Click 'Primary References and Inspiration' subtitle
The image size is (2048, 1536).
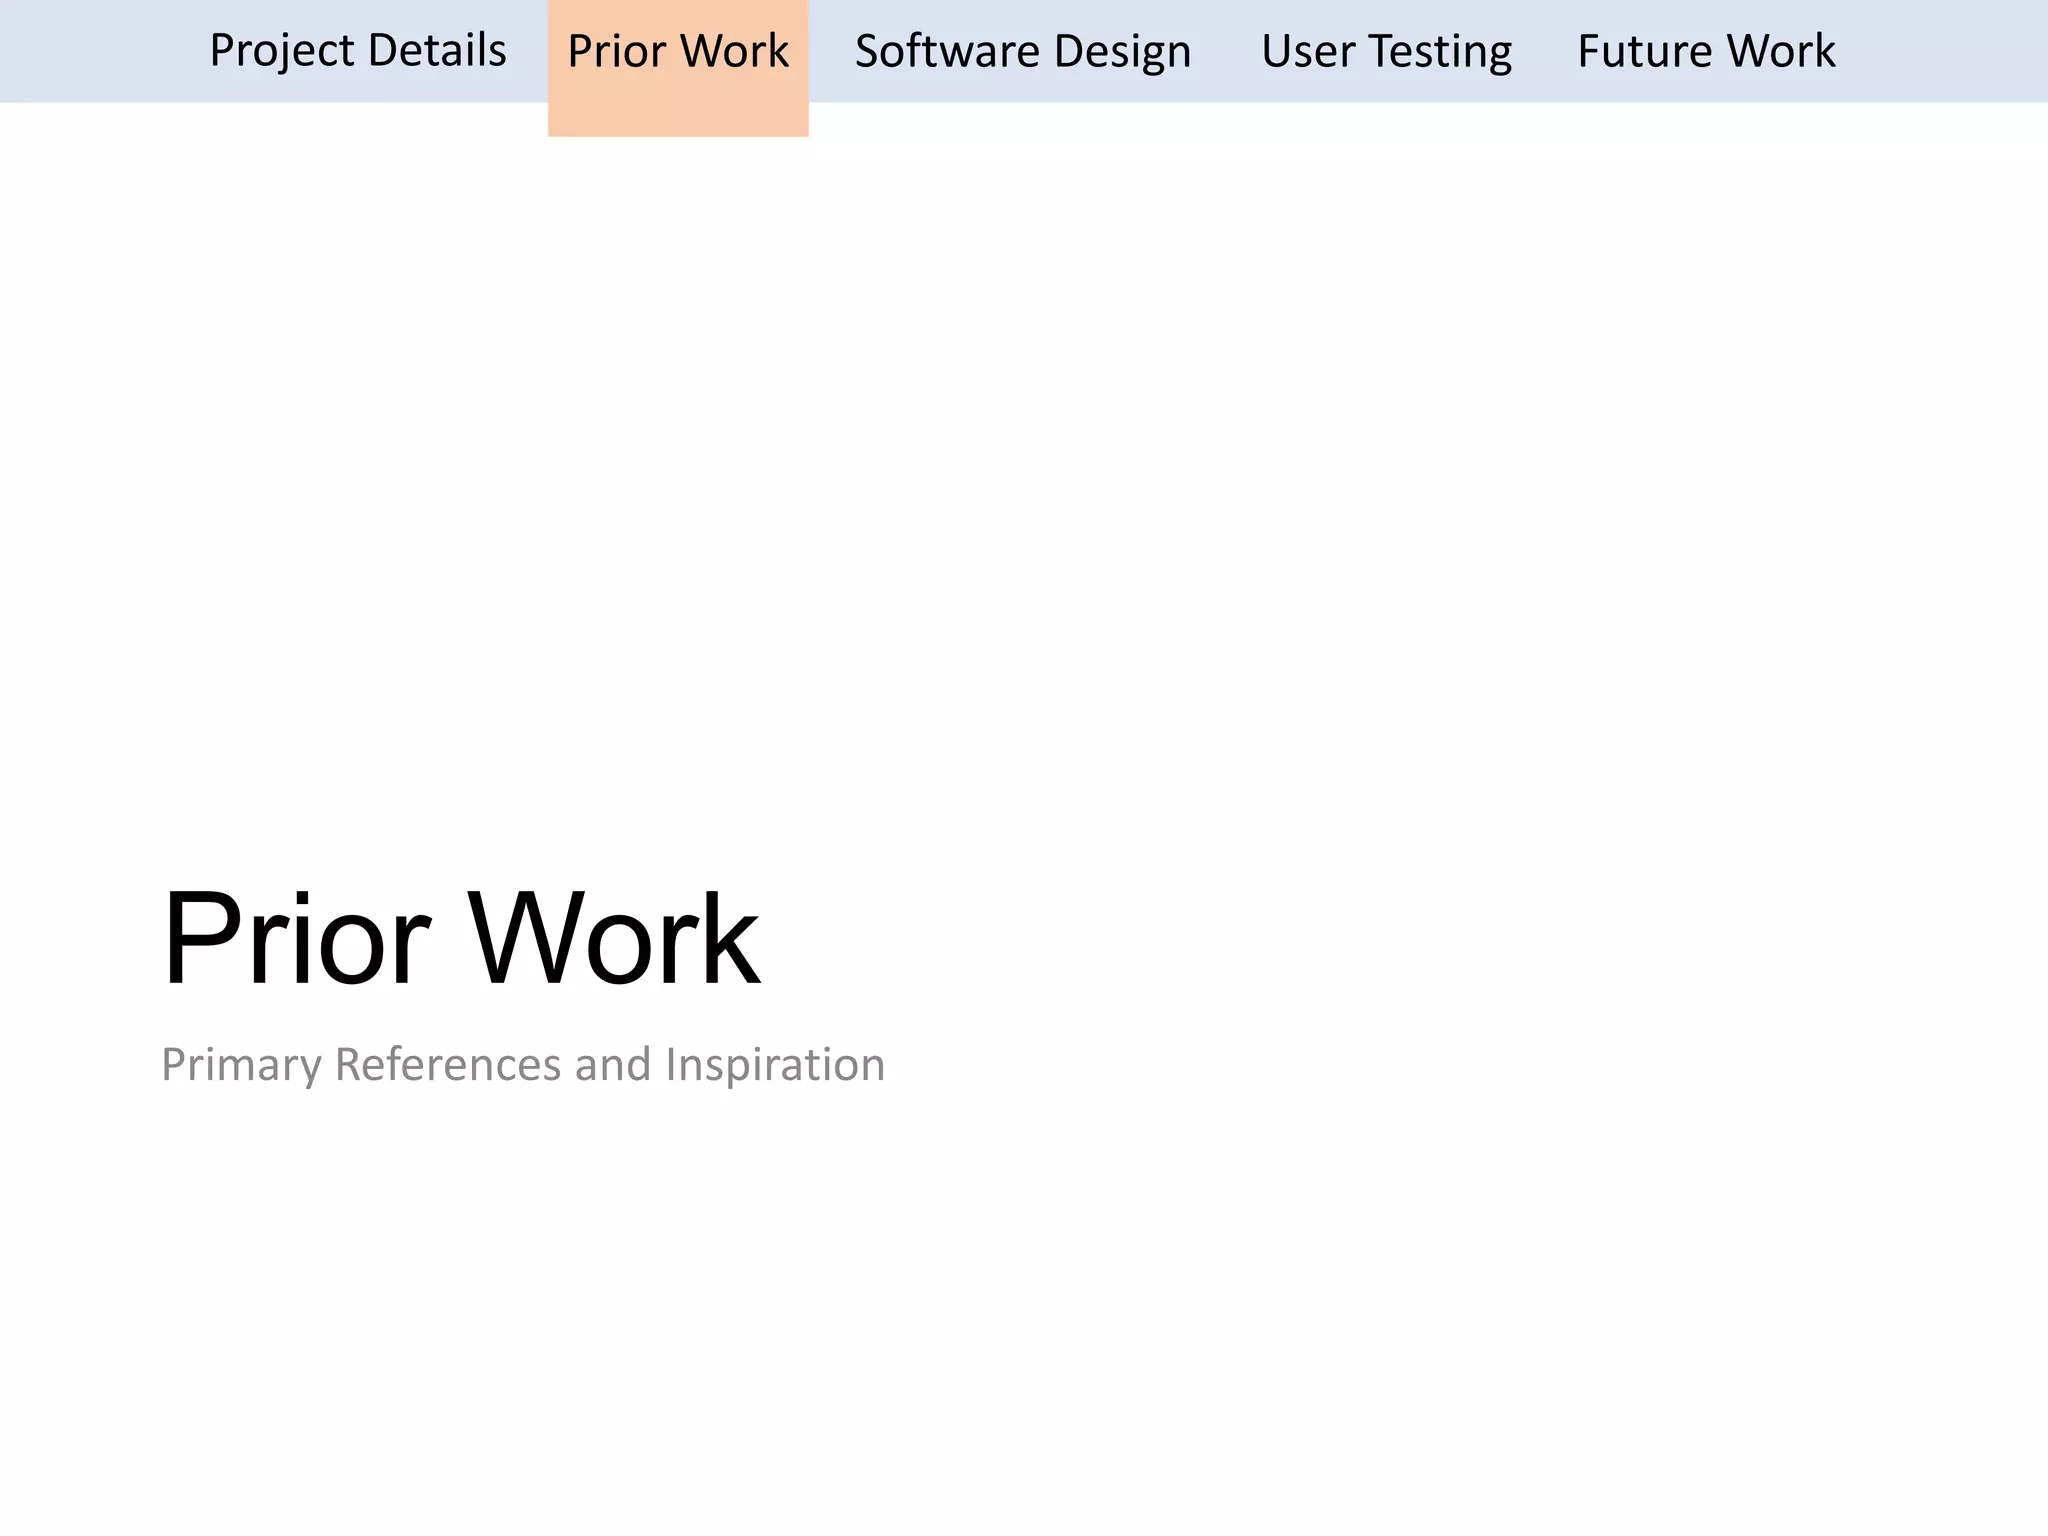523,1064
